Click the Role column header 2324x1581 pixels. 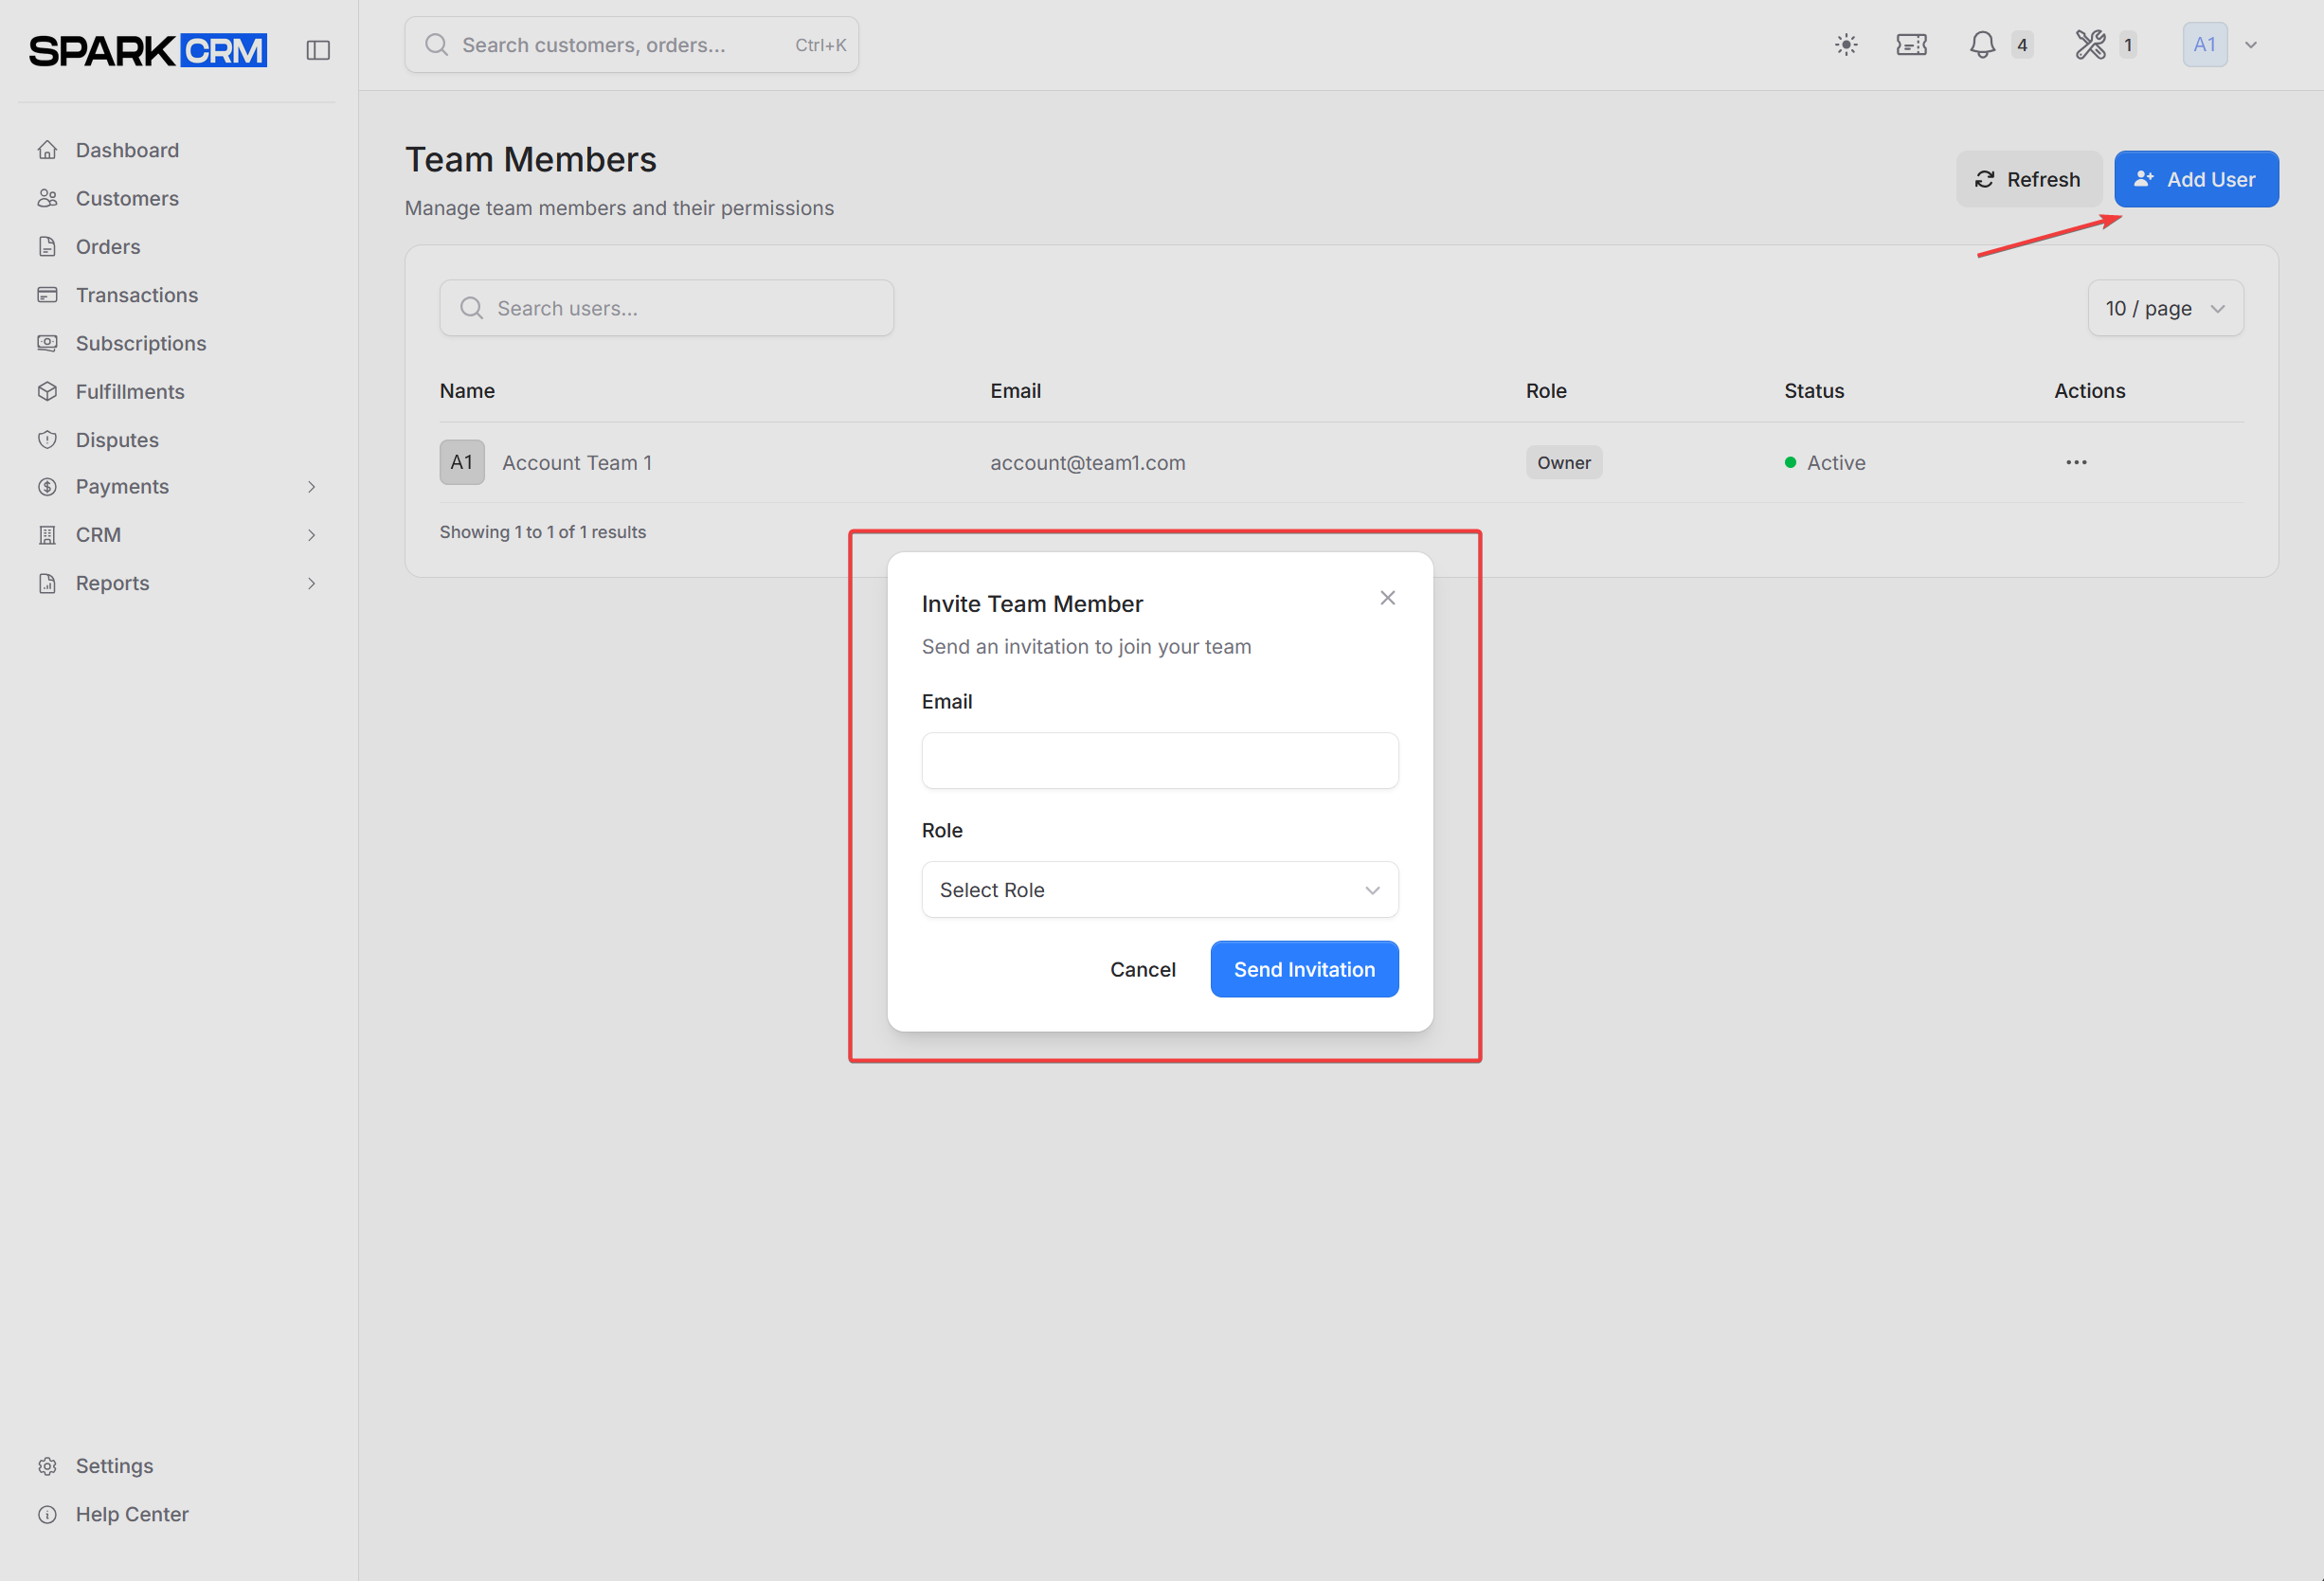(x=1546, y=391)
